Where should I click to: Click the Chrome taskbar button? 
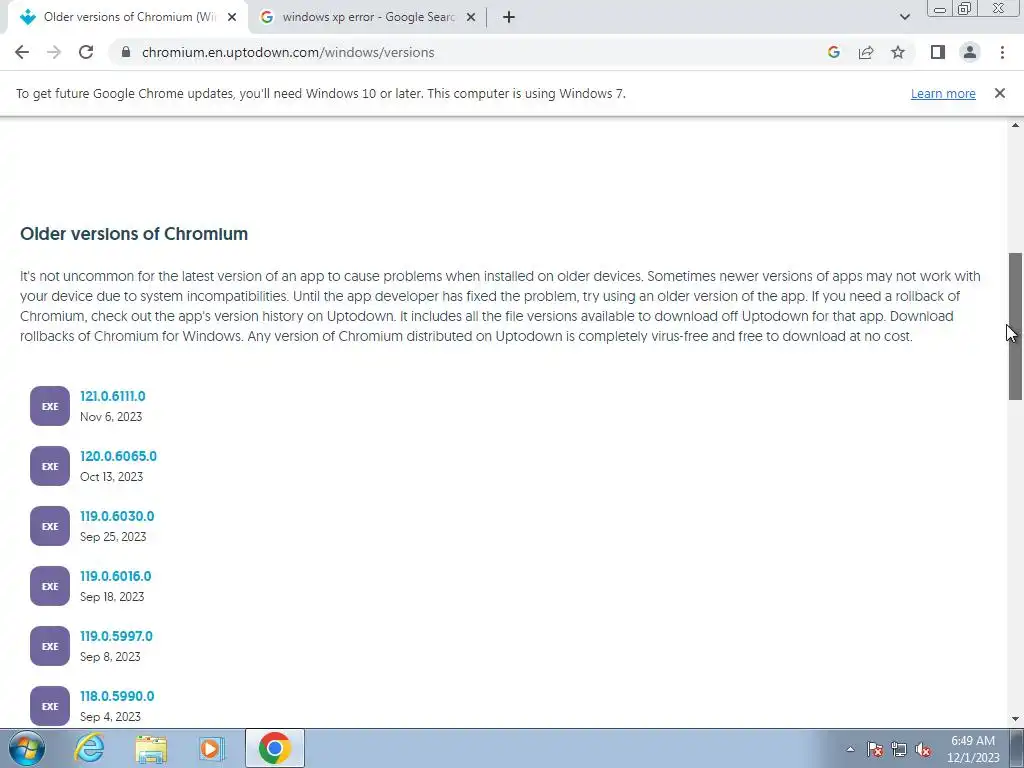coord(275,748)
